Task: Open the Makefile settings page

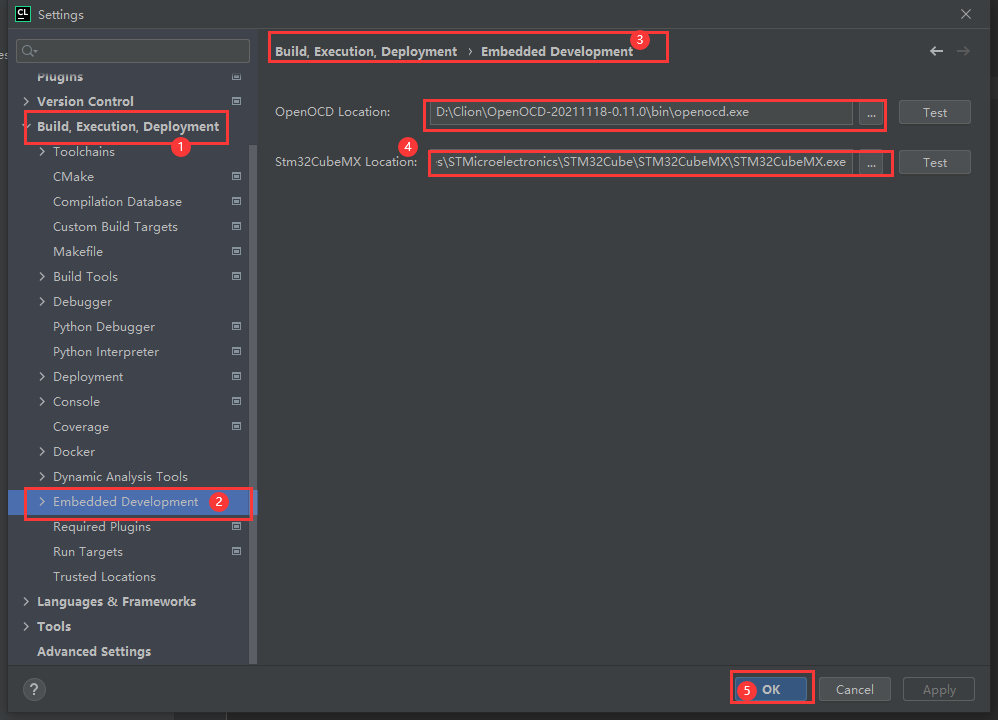Action: coord(78,251)
